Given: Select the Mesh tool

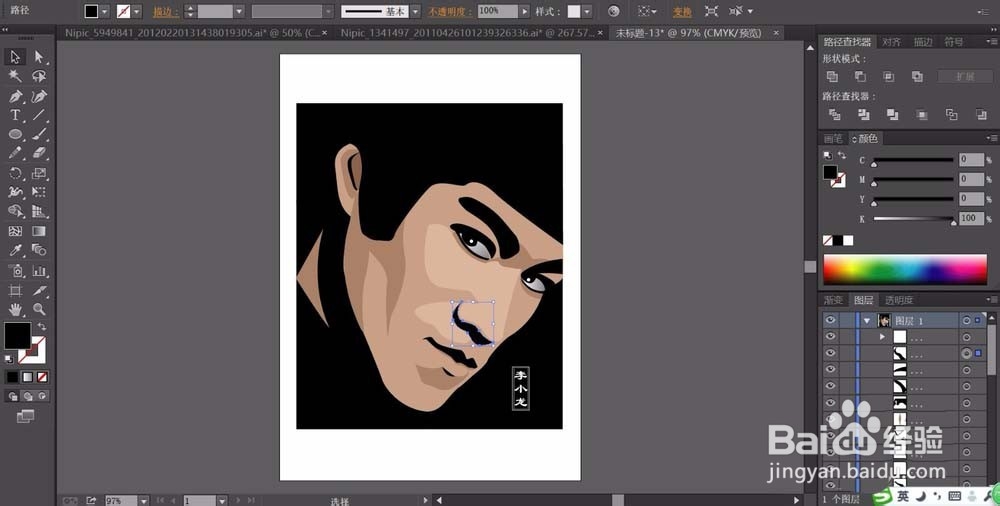Looking at the screenshot, I should tap(15, 231).
